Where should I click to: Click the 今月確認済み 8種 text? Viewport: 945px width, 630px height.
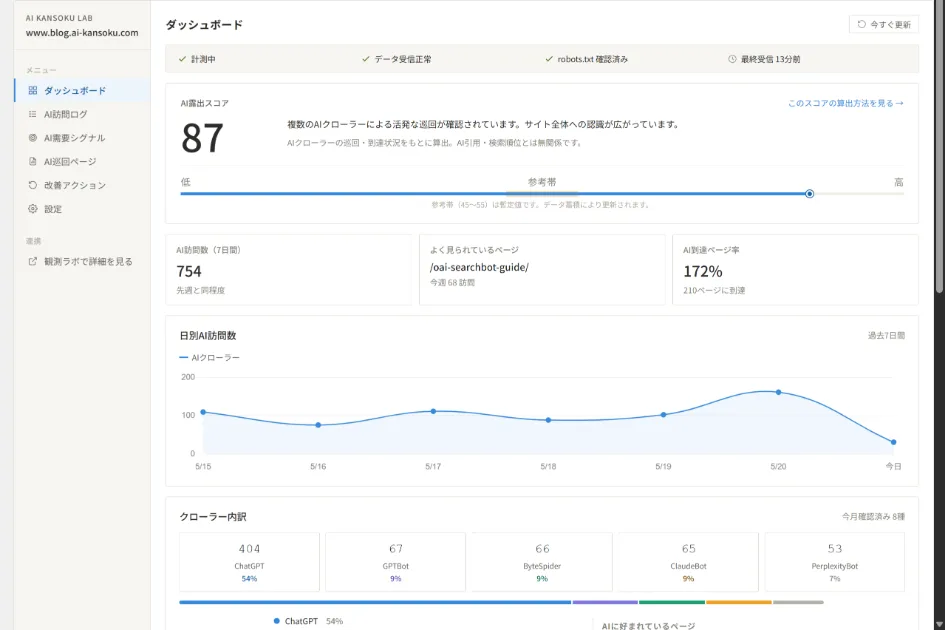873,517
